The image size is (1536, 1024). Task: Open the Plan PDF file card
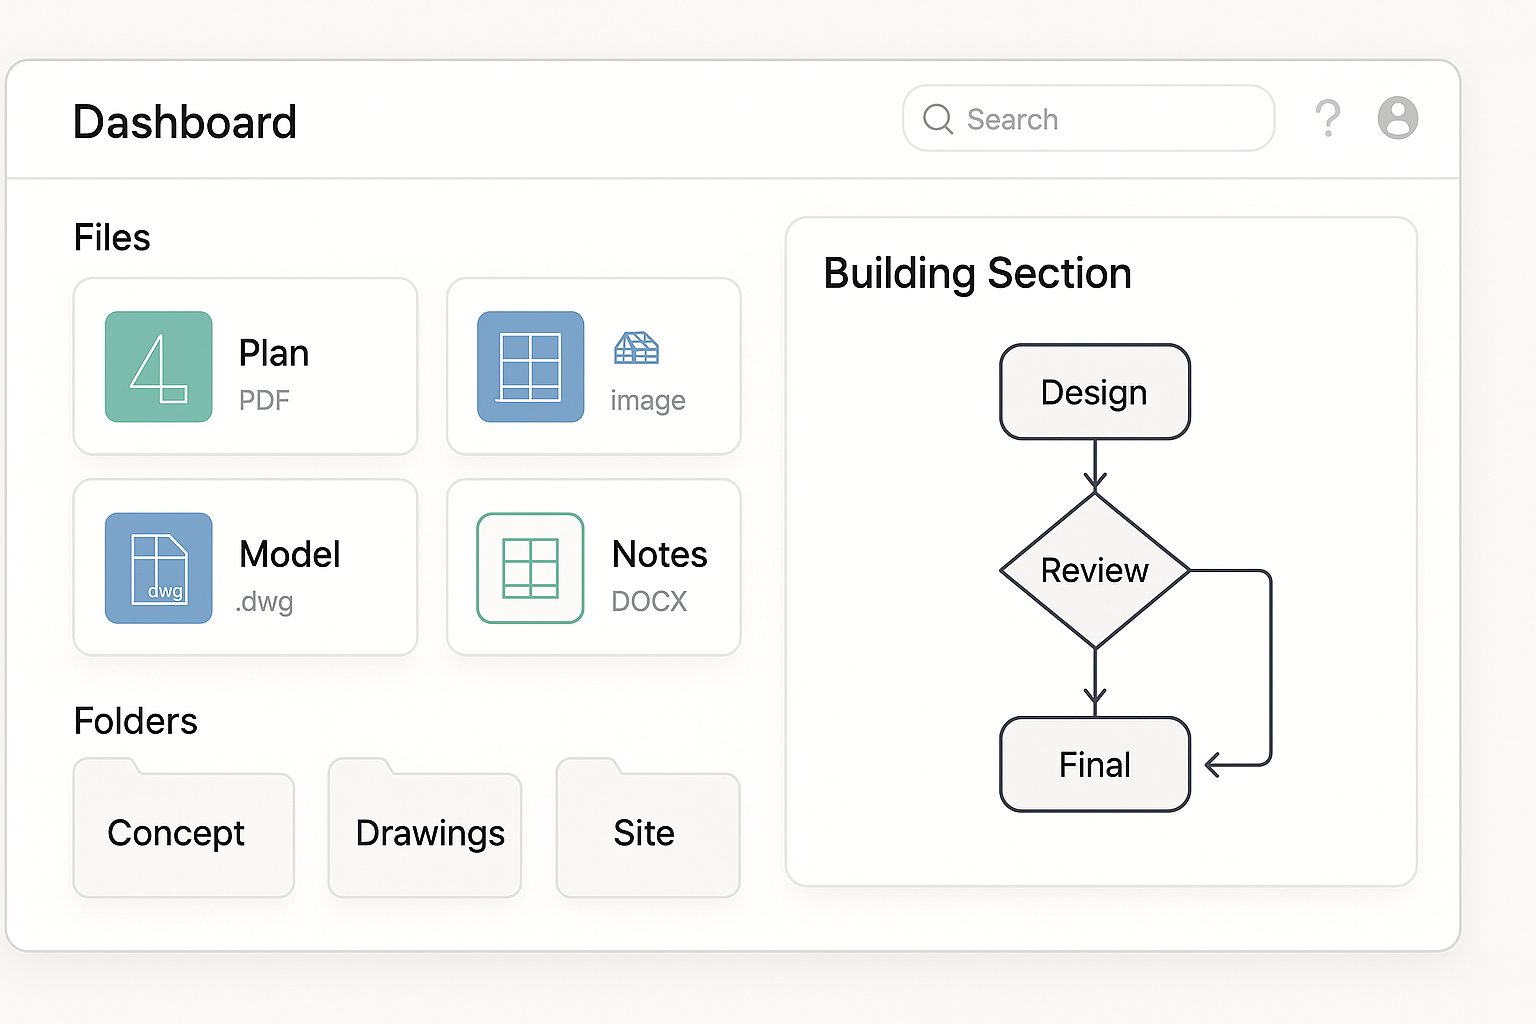[245, 366]
